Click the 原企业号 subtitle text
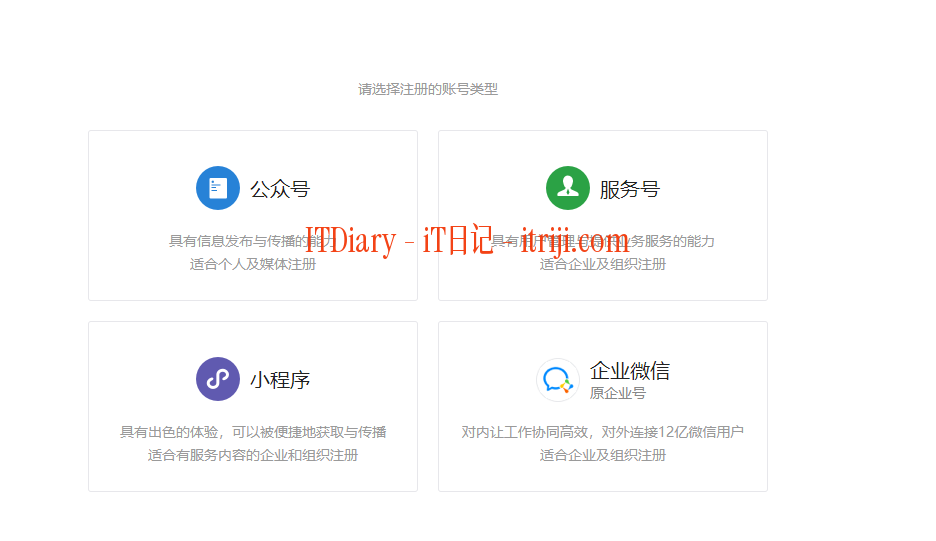Screen dimensions: 936x541 click(618, 394)
